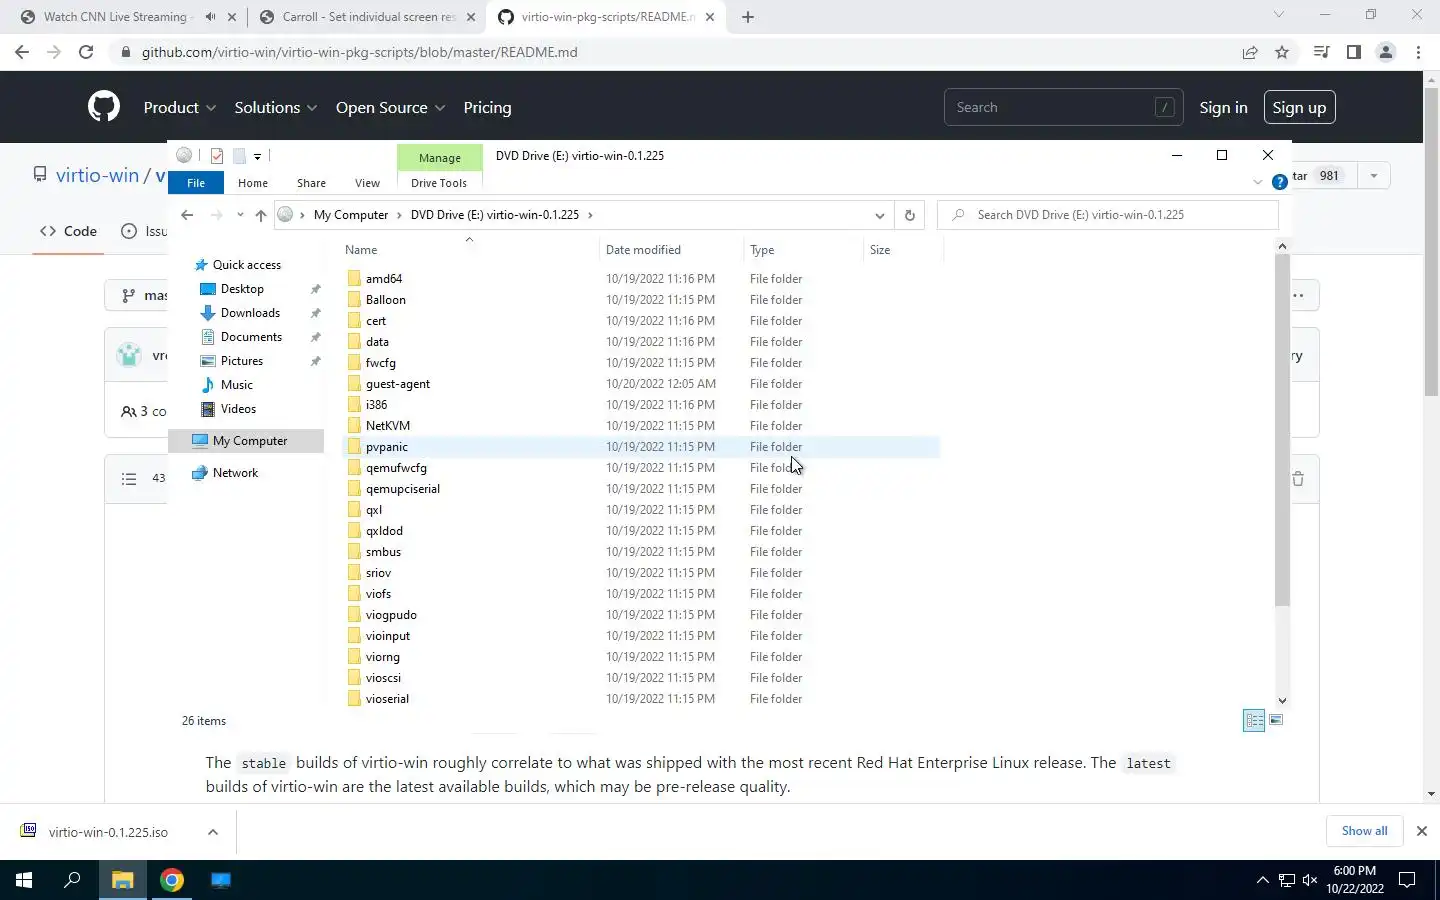Open recent locations dropdown arrow
Viewport: 1440px width, 900px height.
pyautogui.click(x=240, y=215)
